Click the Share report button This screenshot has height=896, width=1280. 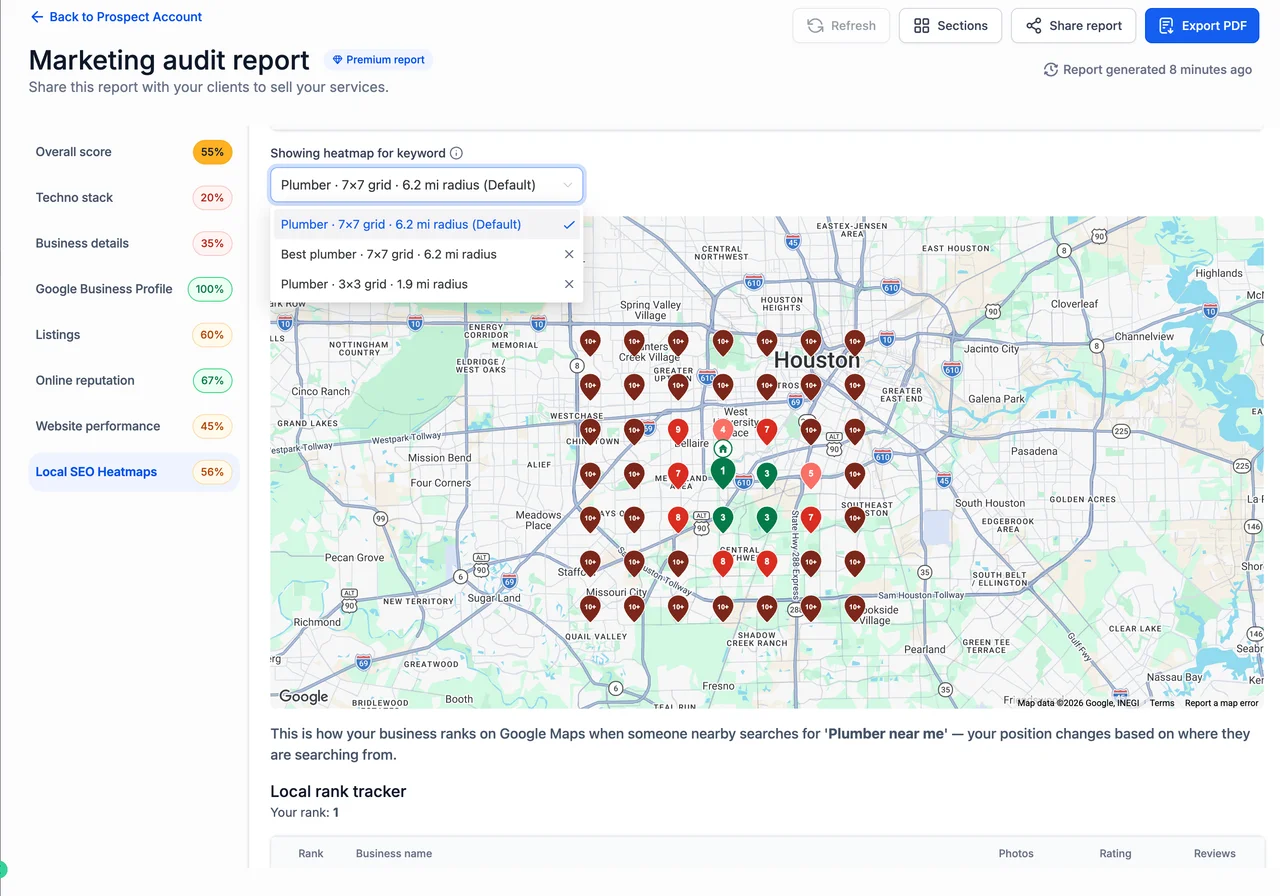[1073, 26]
